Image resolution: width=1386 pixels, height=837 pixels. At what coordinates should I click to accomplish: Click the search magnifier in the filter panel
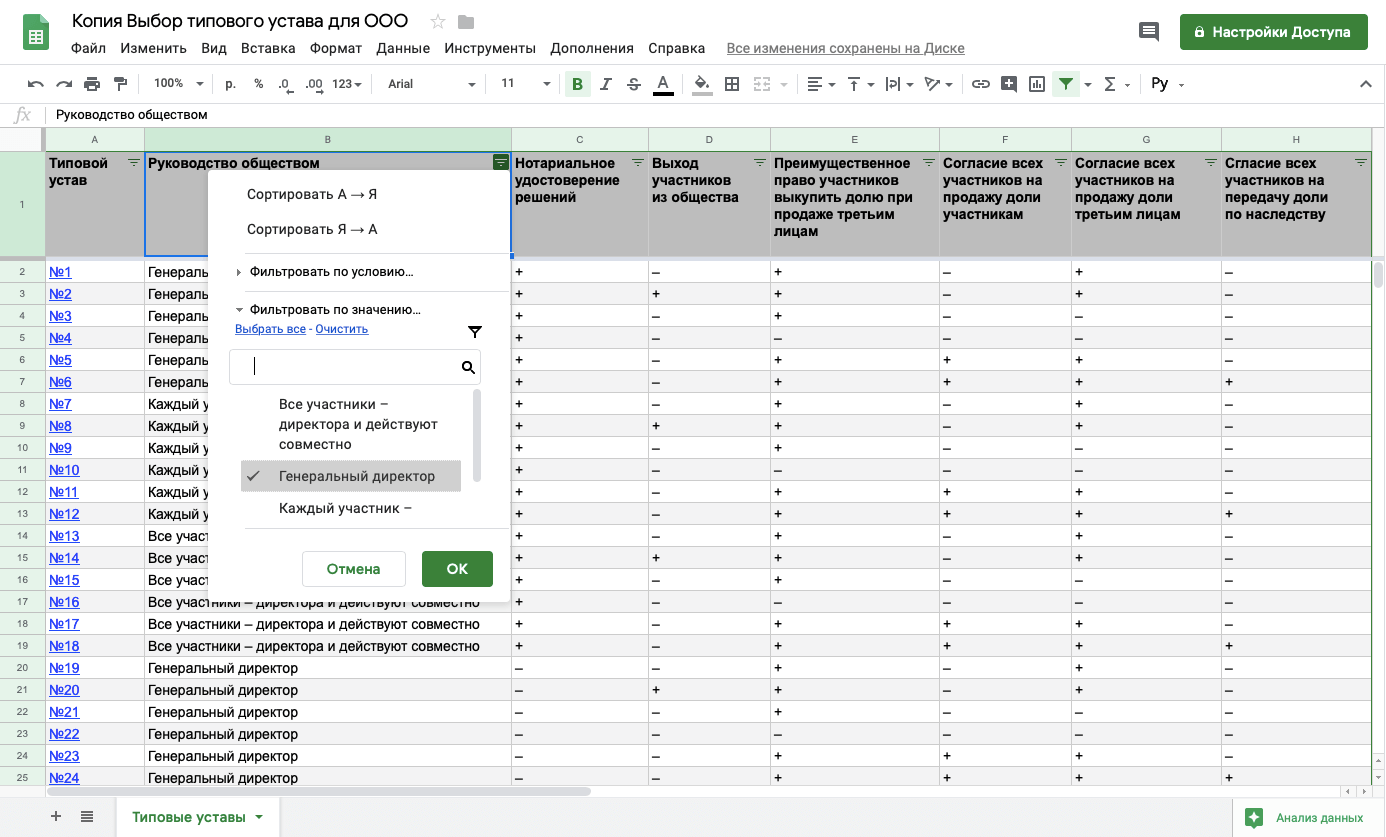click(468, 367)
